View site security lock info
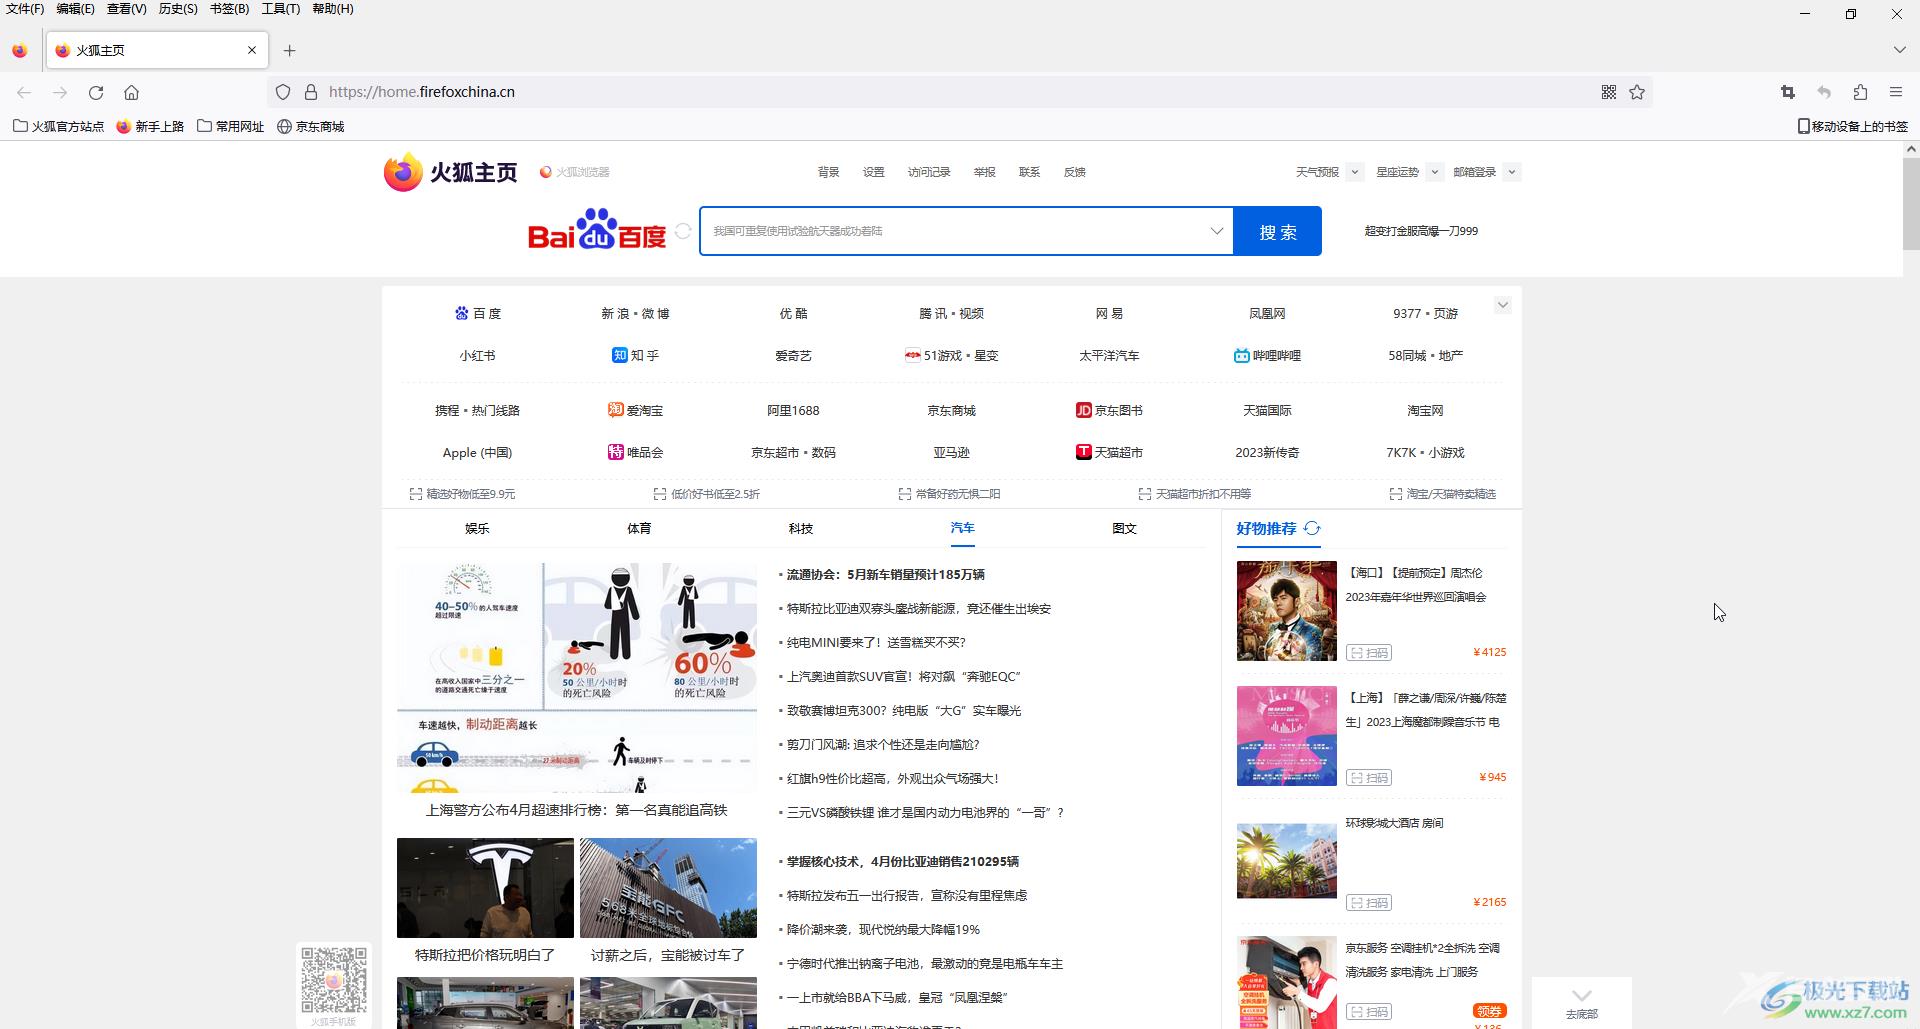The width and height of the screenshot is (1920, 1029). 311,92
